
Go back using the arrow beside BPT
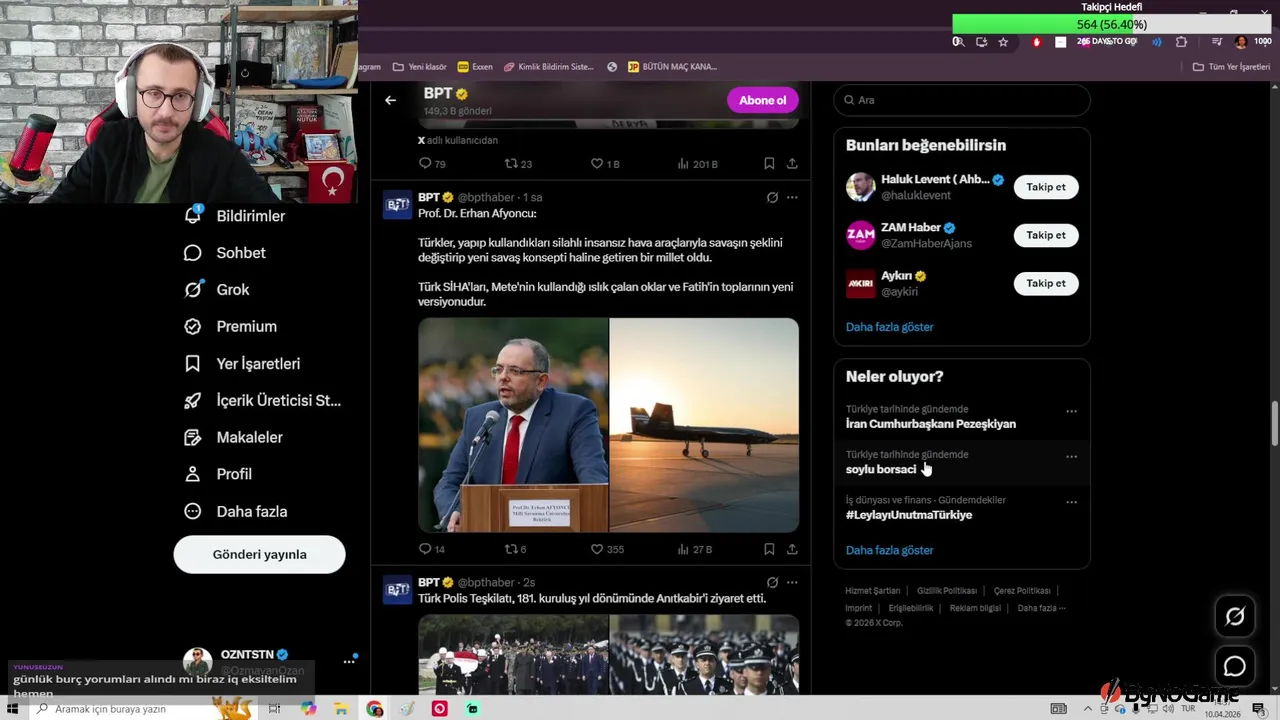pyautogui.click(x=390, y=100)
